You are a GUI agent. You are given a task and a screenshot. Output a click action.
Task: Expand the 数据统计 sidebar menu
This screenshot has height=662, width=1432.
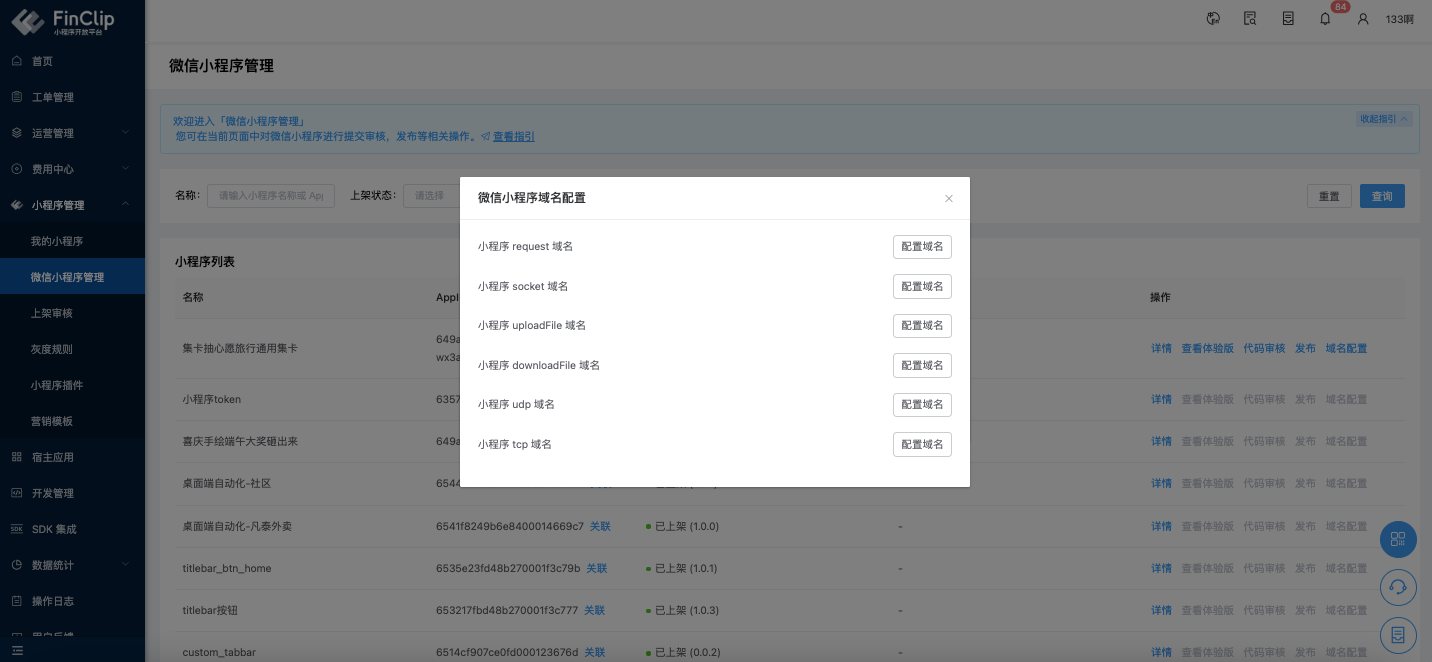pyautogui.click(x=72, y=565)
